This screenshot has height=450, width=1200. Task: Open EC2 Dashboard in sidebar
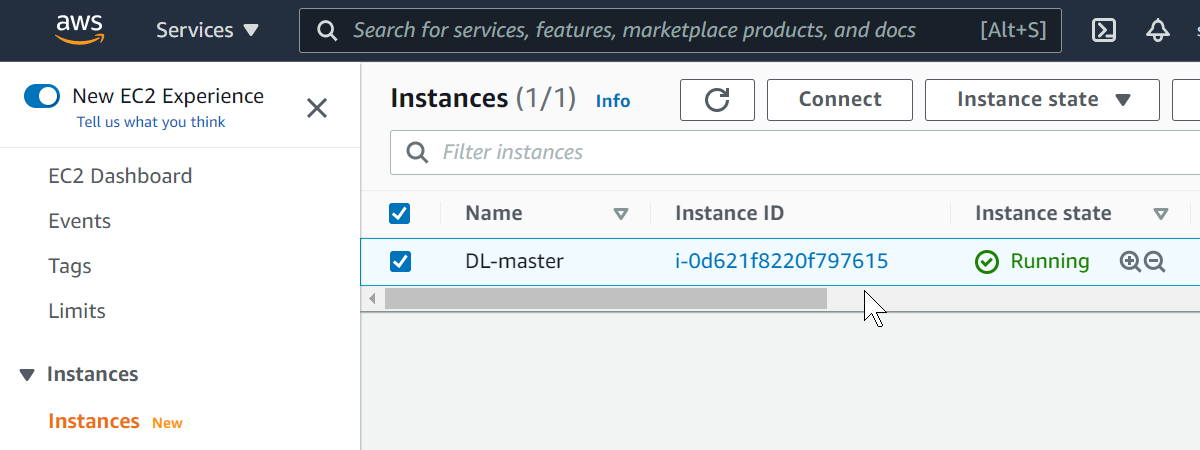pyautogui.click(x=120, y=176)
